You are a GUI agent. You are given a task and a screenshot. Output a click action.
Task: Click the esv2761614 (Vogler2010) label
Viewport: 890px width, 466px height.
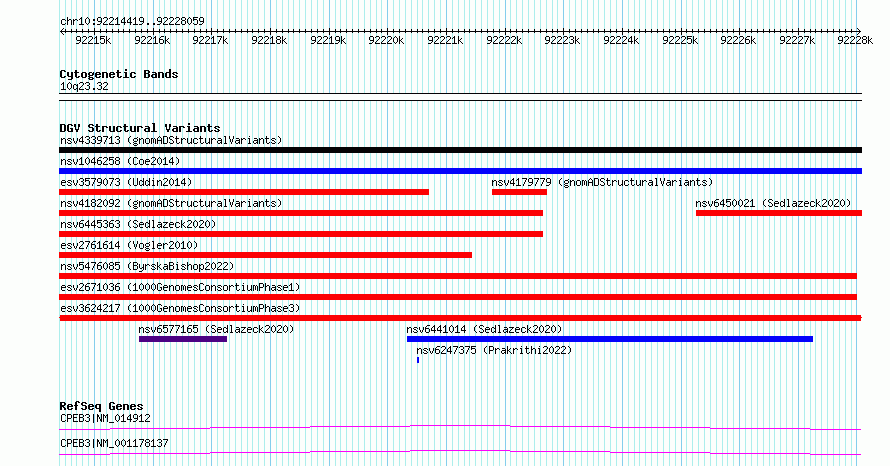pos(129,245)
